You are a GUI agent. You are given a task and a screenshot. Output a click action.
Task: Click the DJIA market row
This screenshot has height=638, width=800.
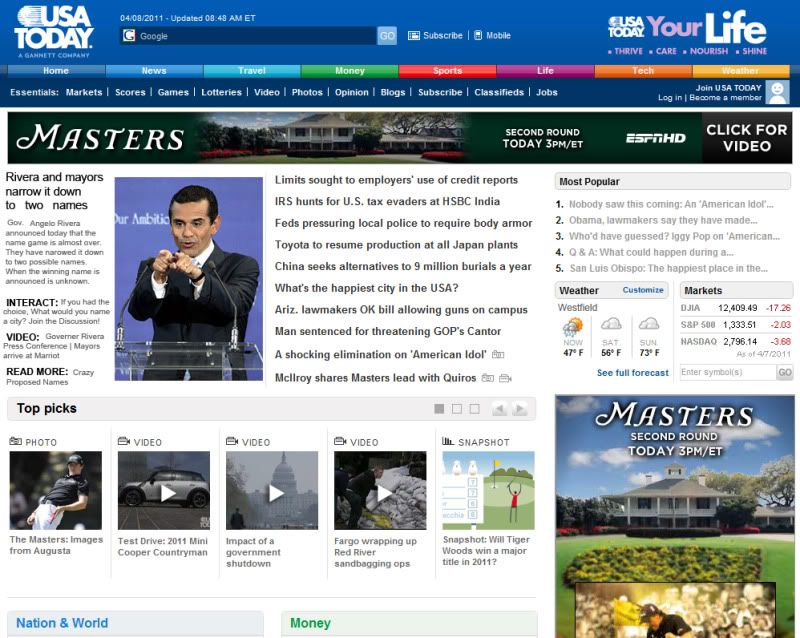click(x=736, y=308)
